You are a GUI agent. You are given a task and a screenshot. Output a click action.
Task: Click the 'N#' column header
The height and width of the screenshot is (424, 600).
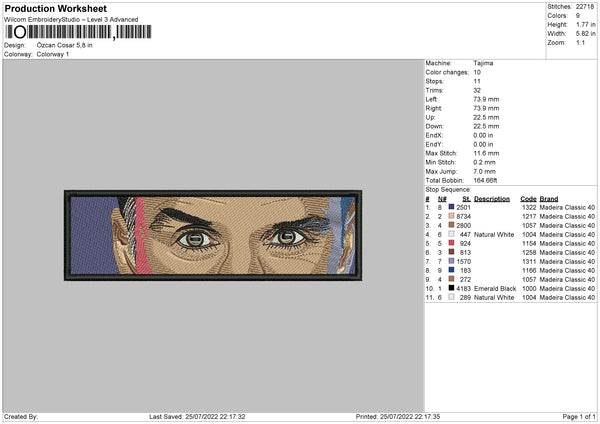click(x=442, y=199)
